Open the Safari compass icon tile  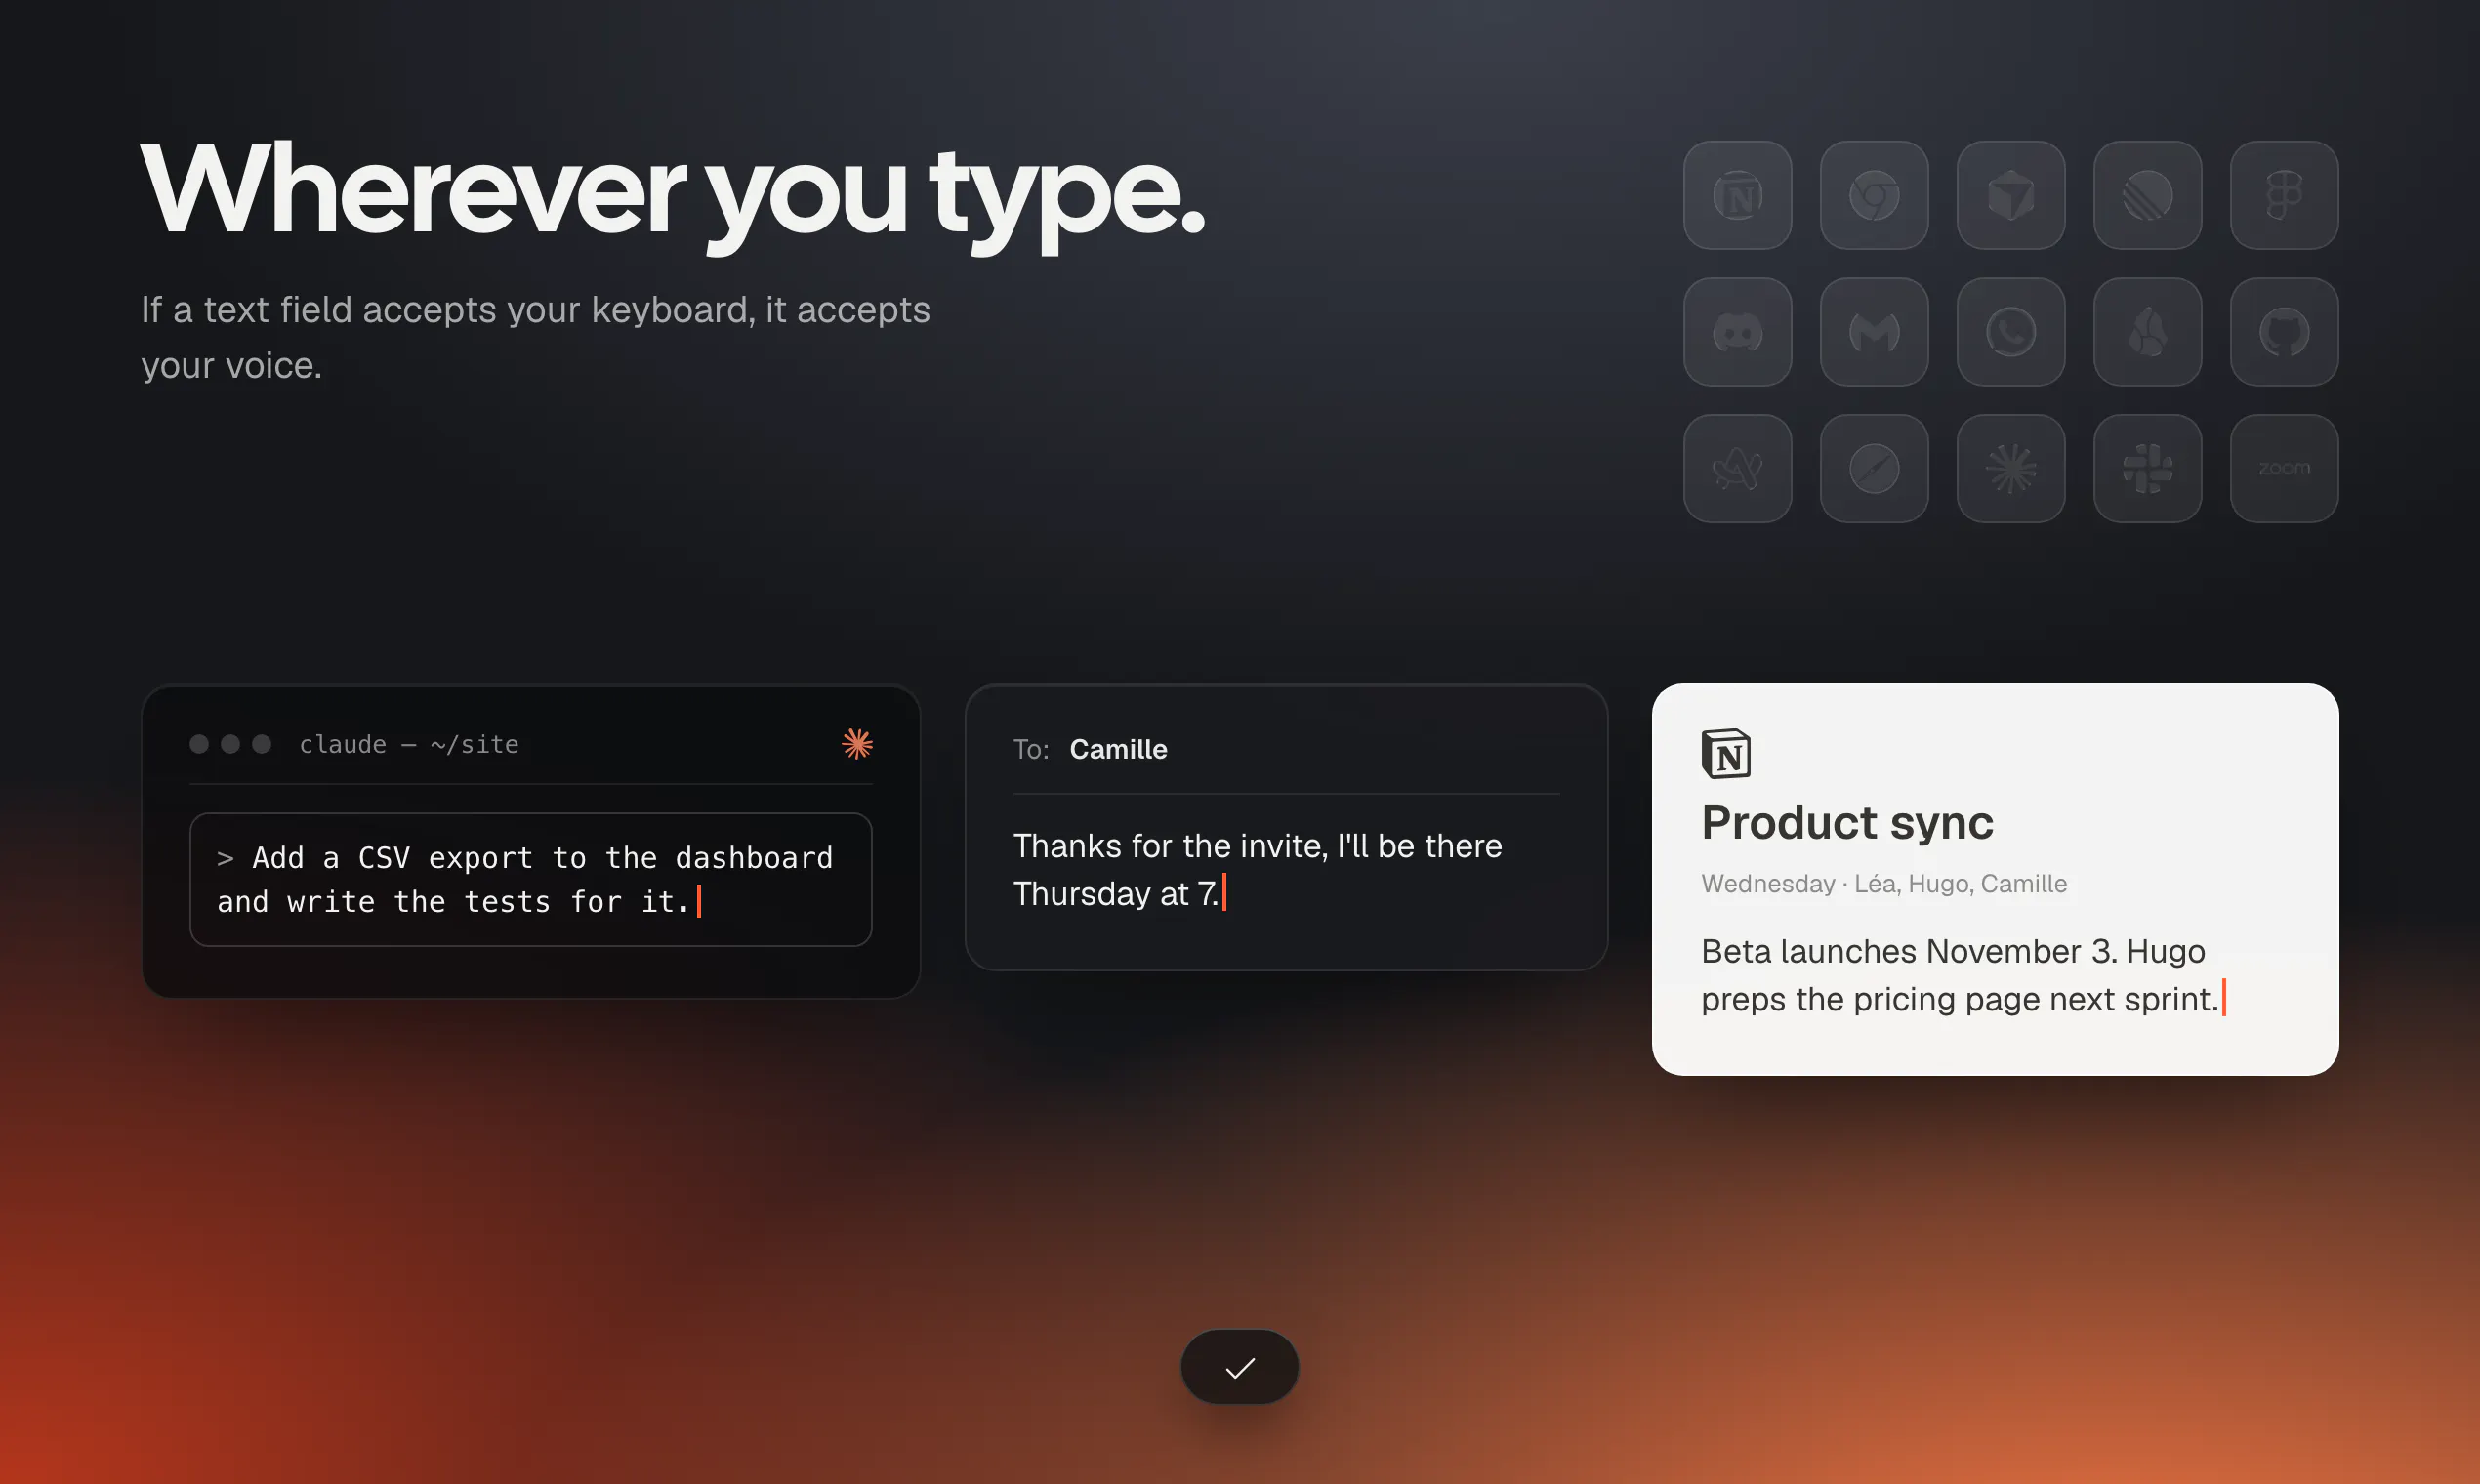pyautogui.click(x=1874, y=468)
